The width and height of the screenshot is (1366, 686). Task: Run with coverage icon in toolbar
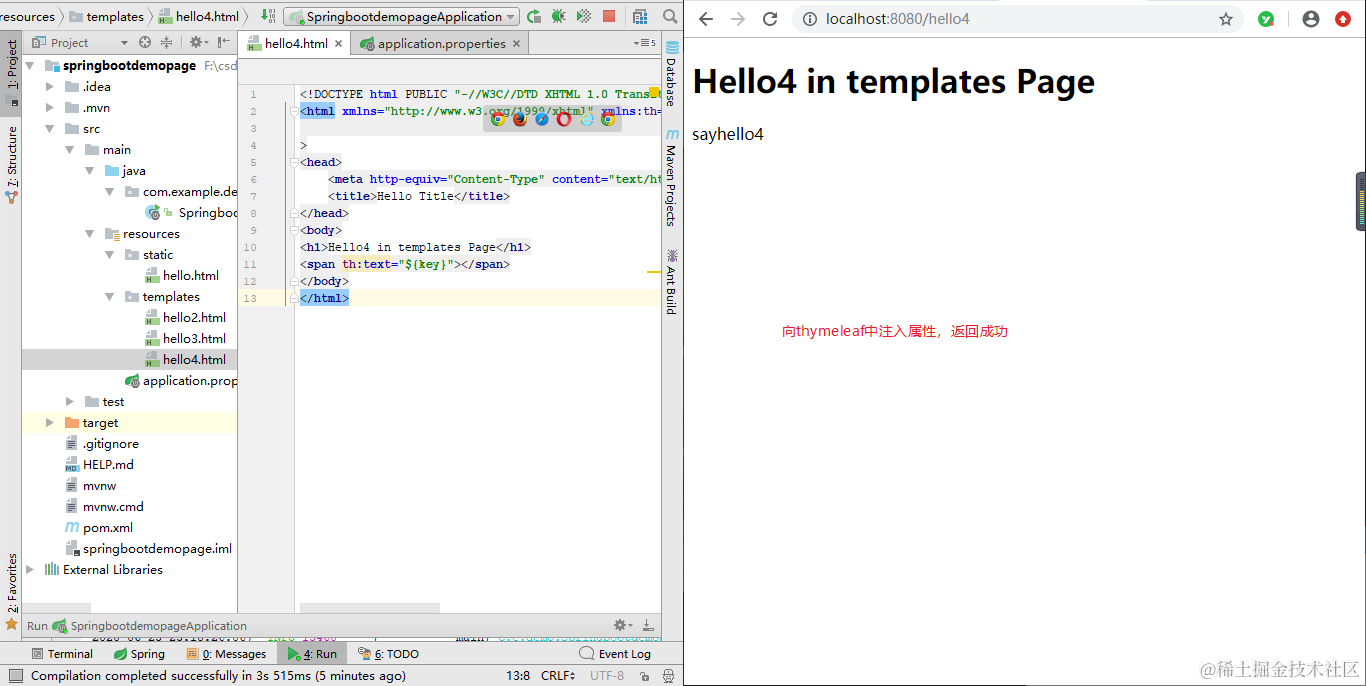(x=584, y=16)
